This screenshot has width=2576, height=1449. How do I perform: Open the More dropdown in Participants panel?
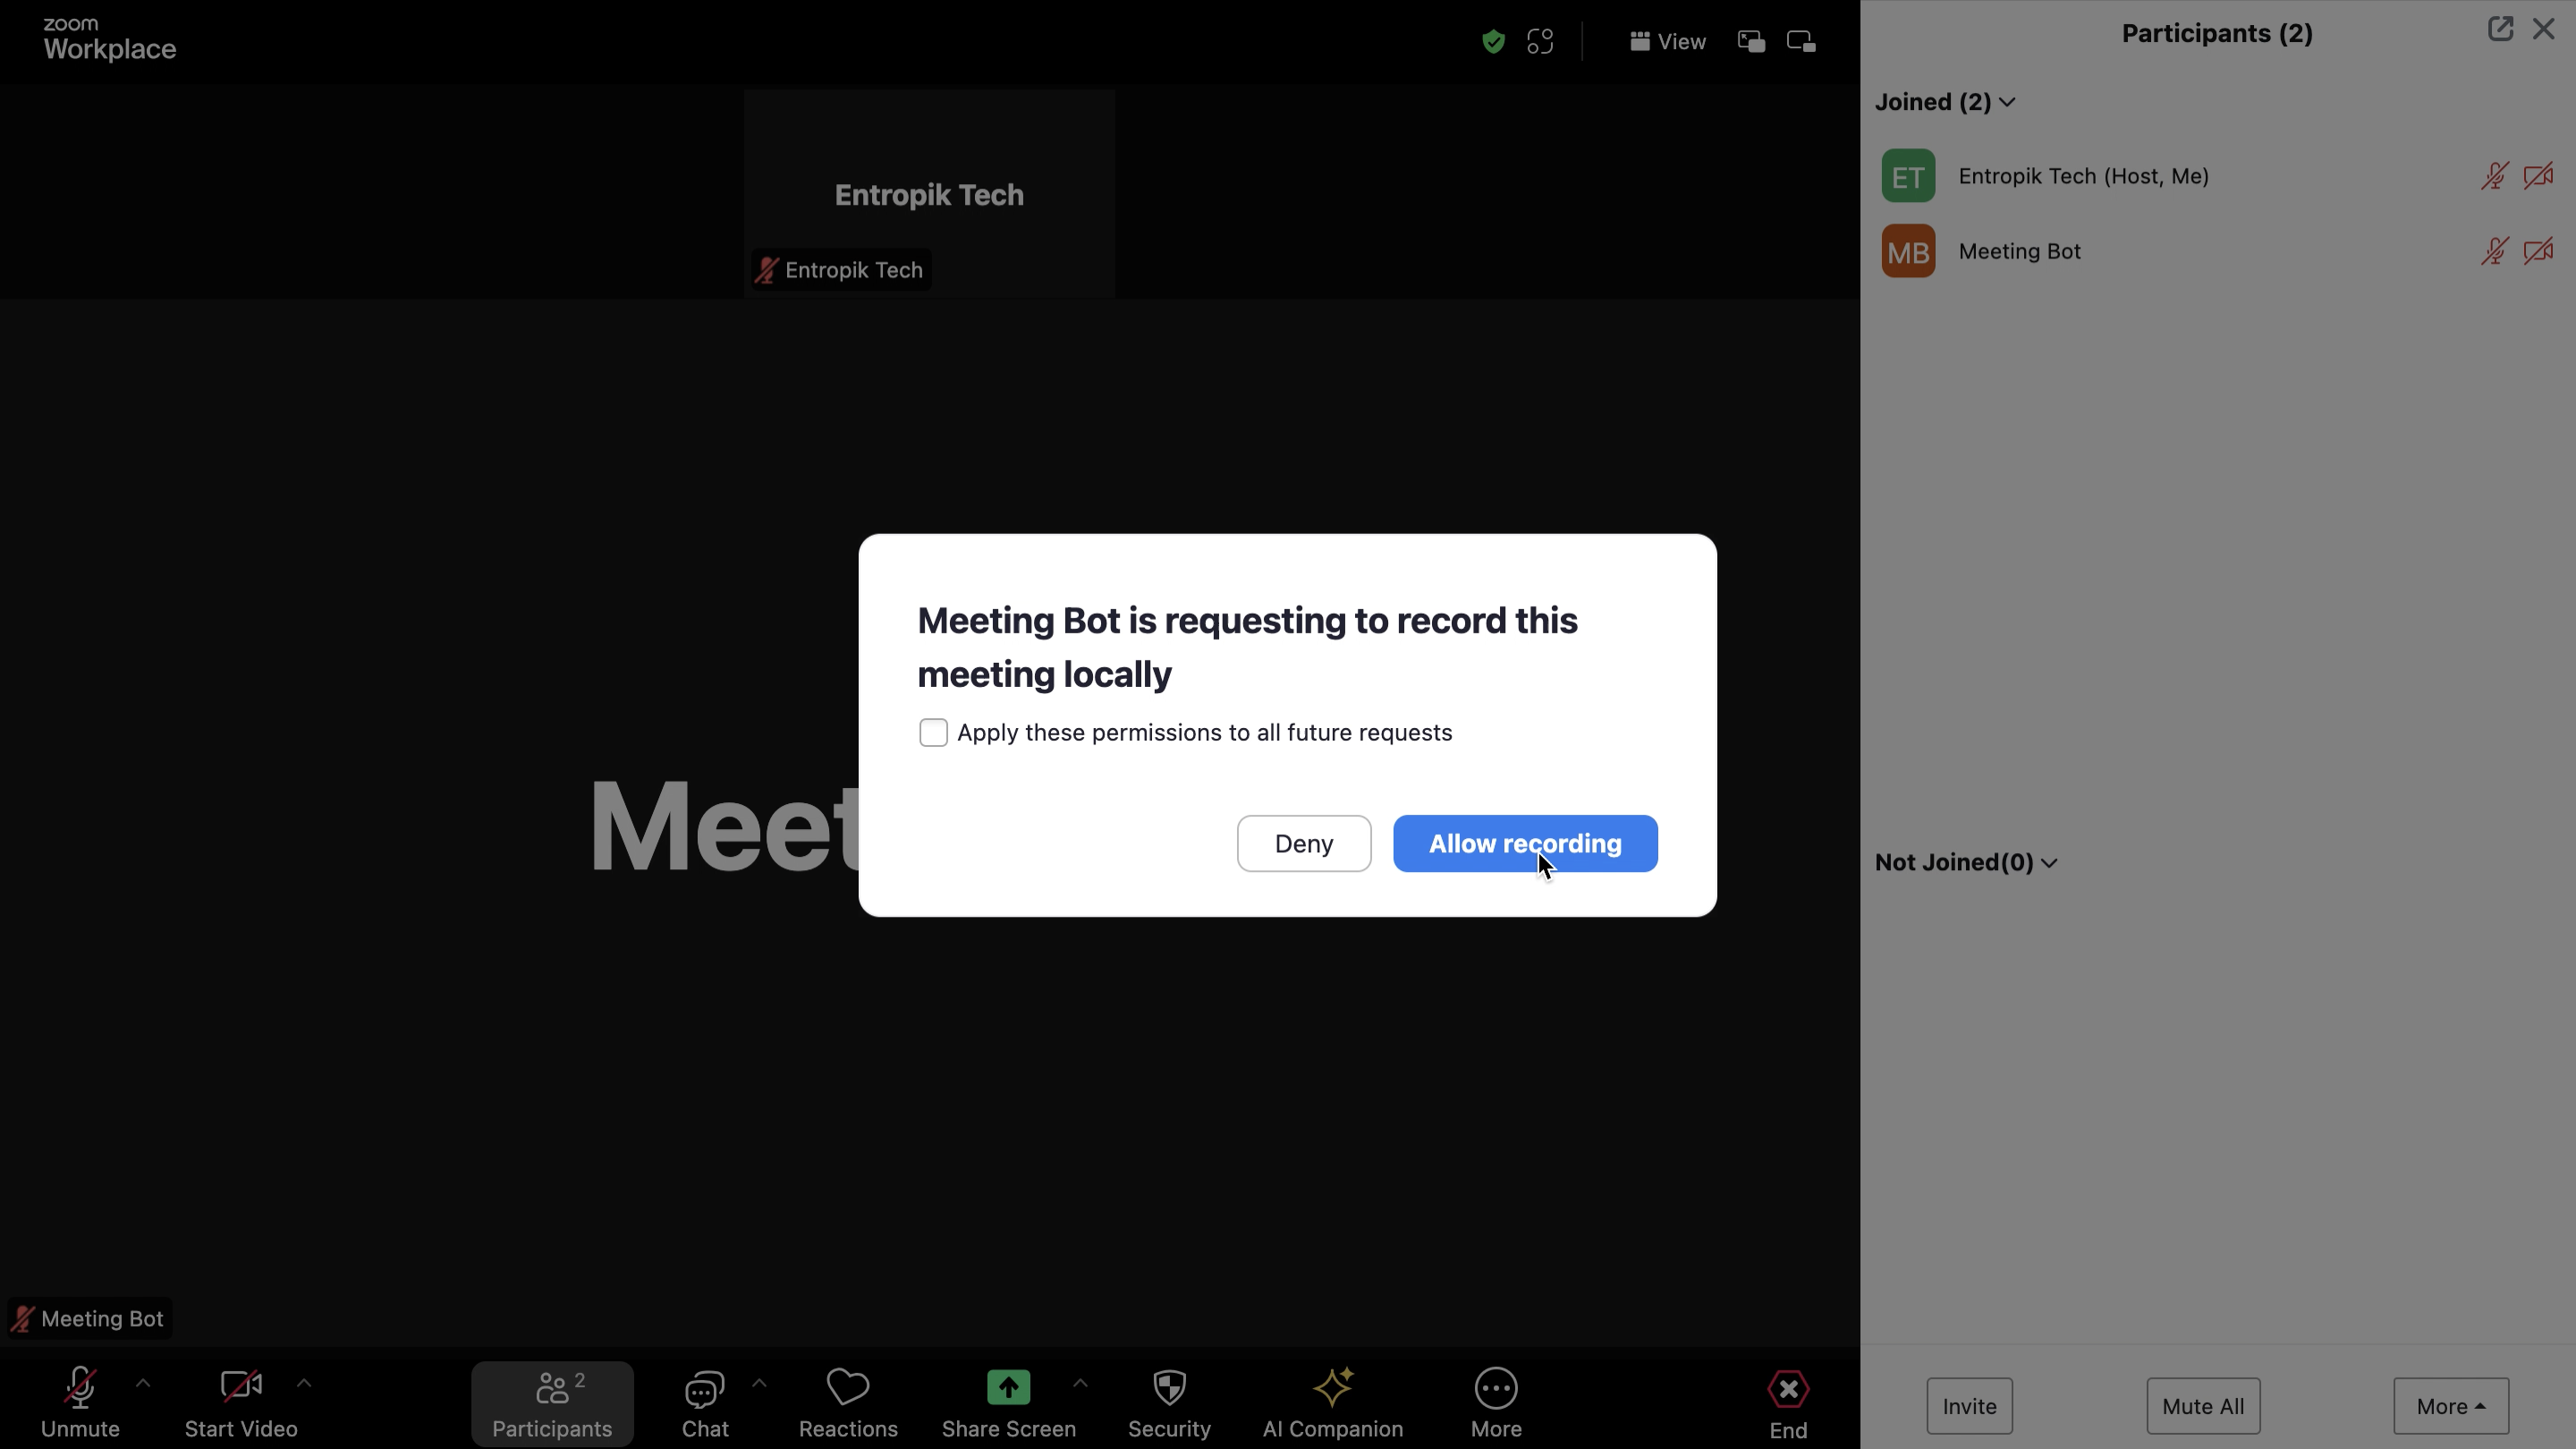click(2451, 1406)
